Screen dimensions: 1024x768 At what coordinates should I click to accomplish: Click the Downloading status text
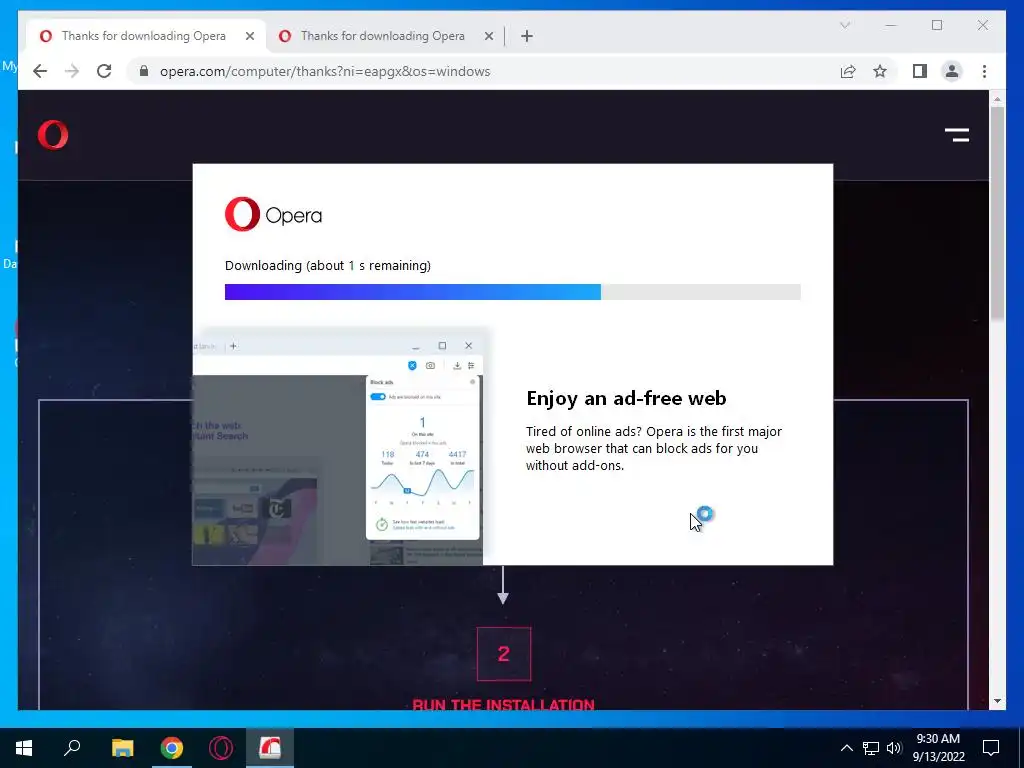[328, 265]
